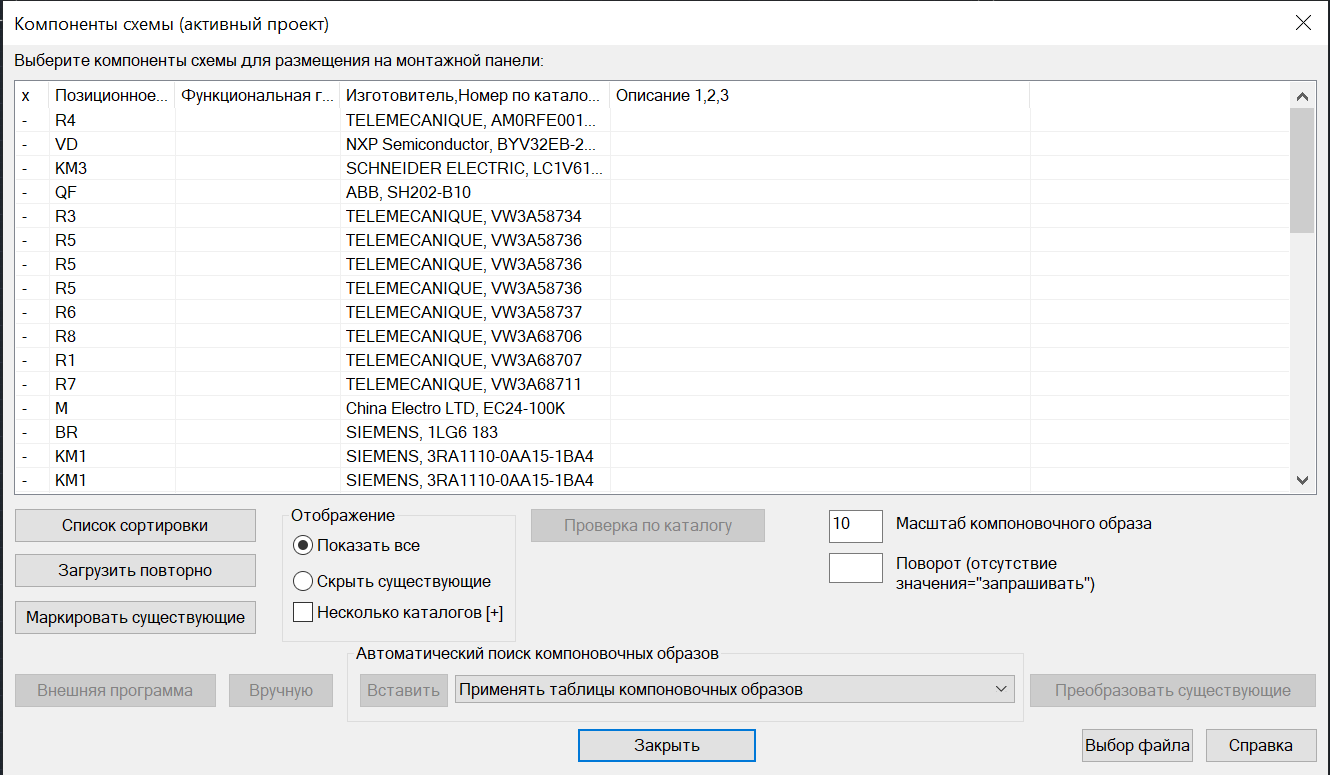Click Загрузить повторно button
This screenshot has height=775, width=1330.
135,571
